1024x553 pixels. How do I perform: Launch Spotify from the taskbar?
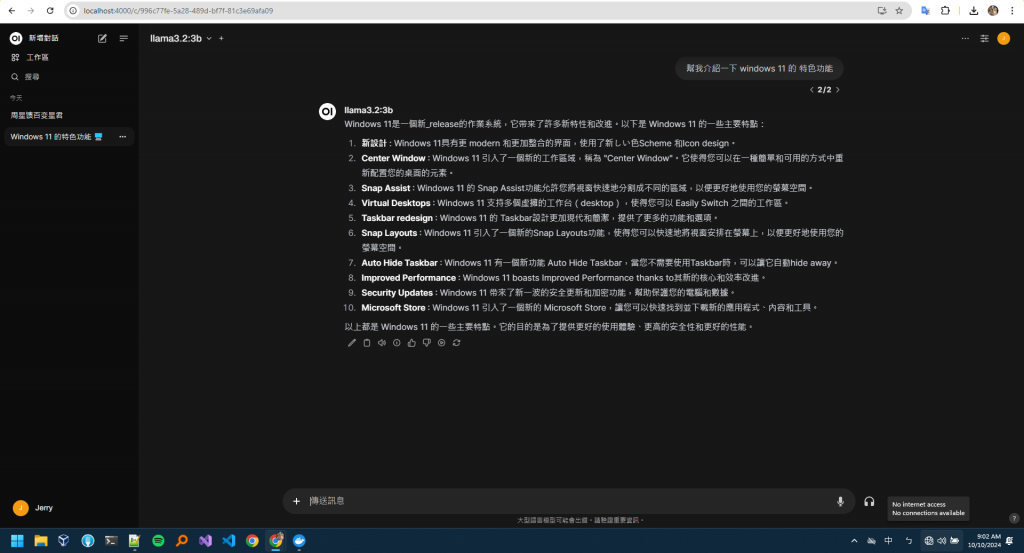coord(158,541)
